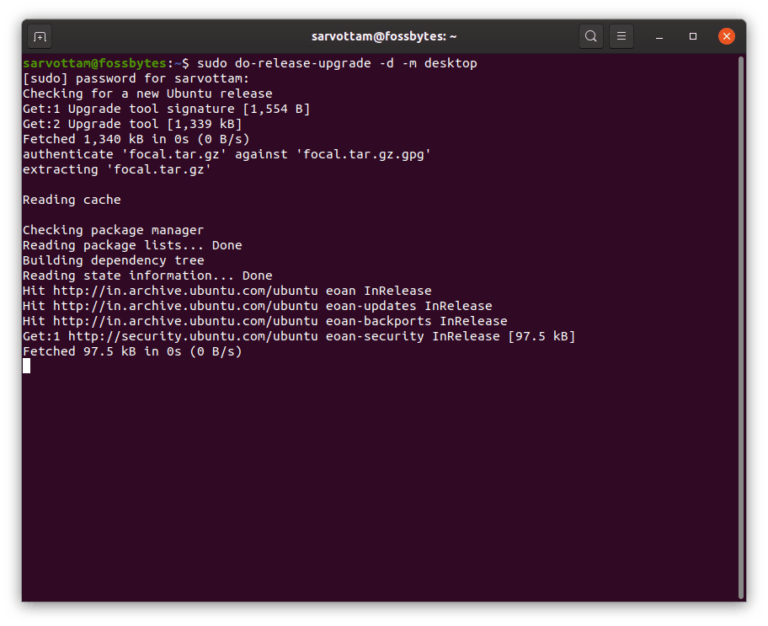Minimize the terminal window

[659, 37]
